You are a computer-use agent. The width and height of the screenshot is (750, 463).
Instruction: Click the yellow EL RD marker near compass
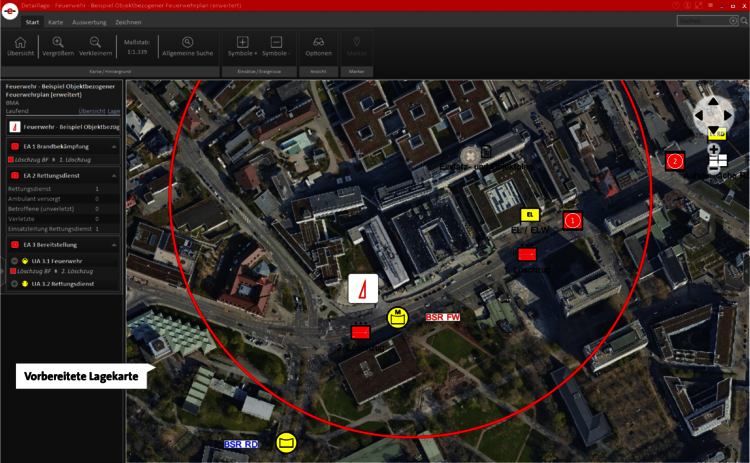[x=717, y=134]
